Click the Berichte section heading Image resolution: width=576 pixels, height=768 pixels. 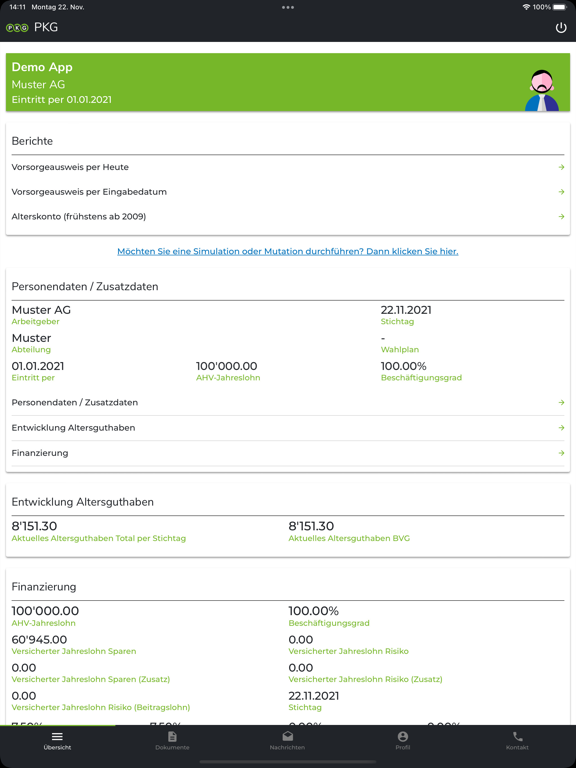tap(32, 141)
